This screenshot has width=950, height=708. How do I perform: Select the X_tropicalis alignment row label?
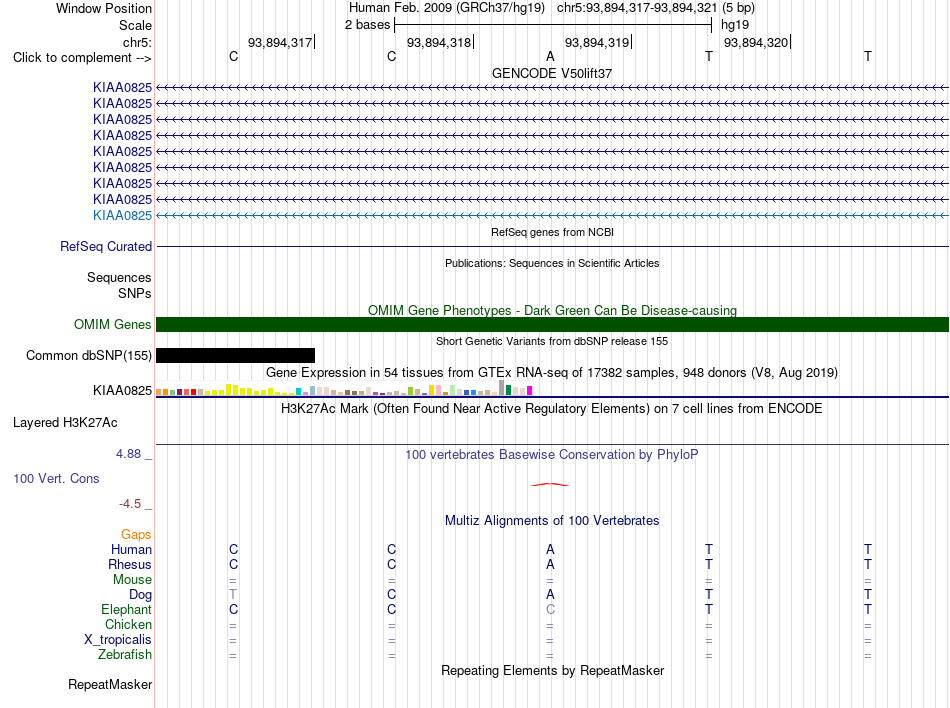tap(118, 640)
